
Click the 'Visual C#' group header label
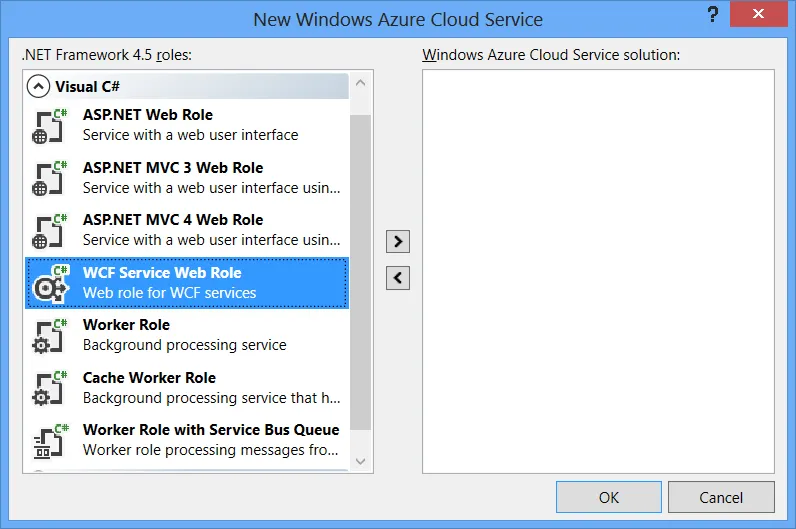point(87,87)
